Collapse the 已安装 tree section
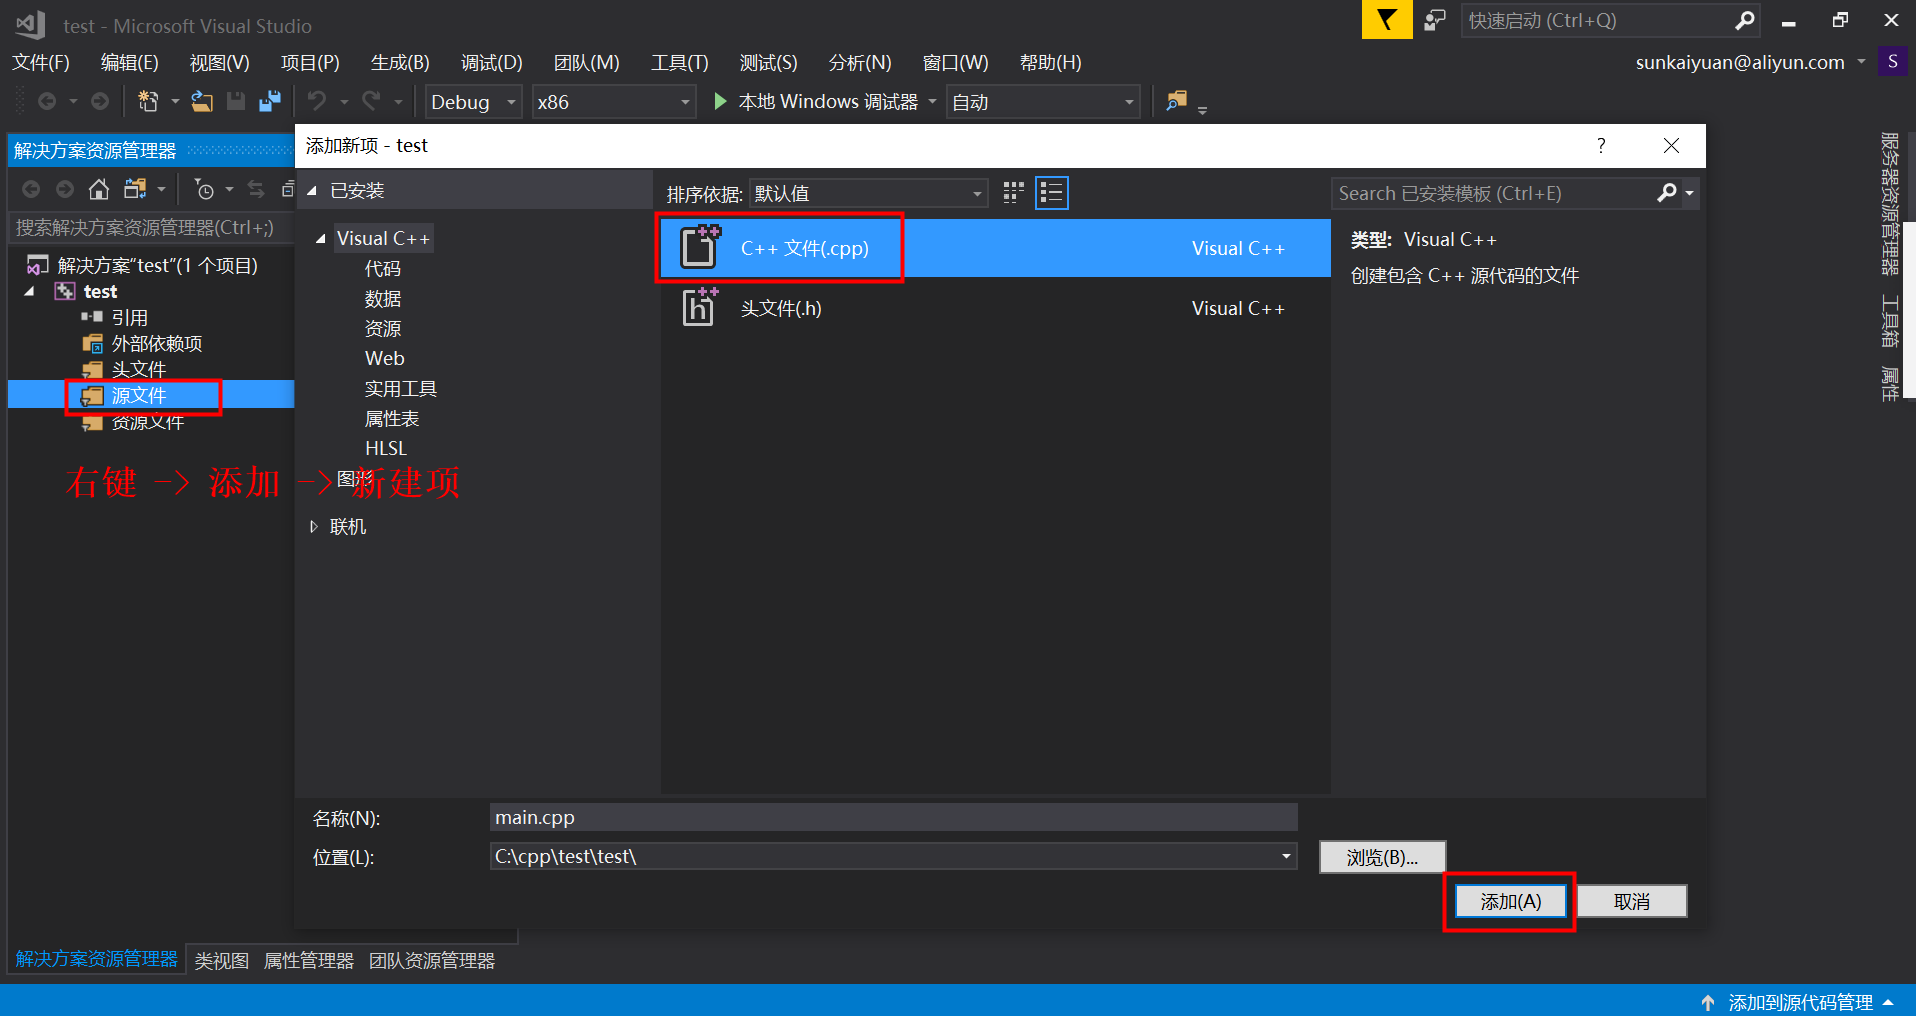 312,190
